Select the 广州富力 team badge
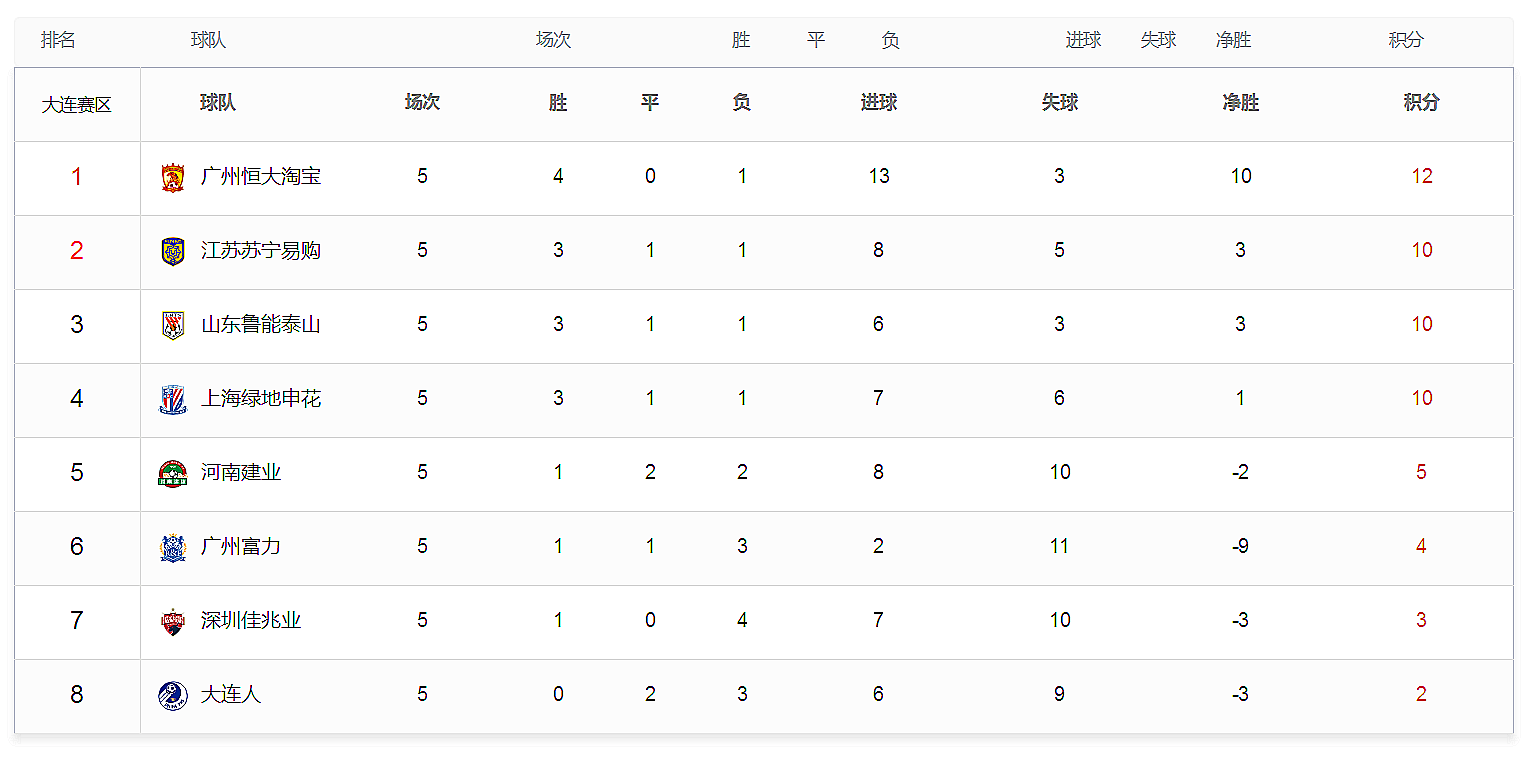Image resolution: width=1537 pixels, height=758 pixels. coord(173,547)
